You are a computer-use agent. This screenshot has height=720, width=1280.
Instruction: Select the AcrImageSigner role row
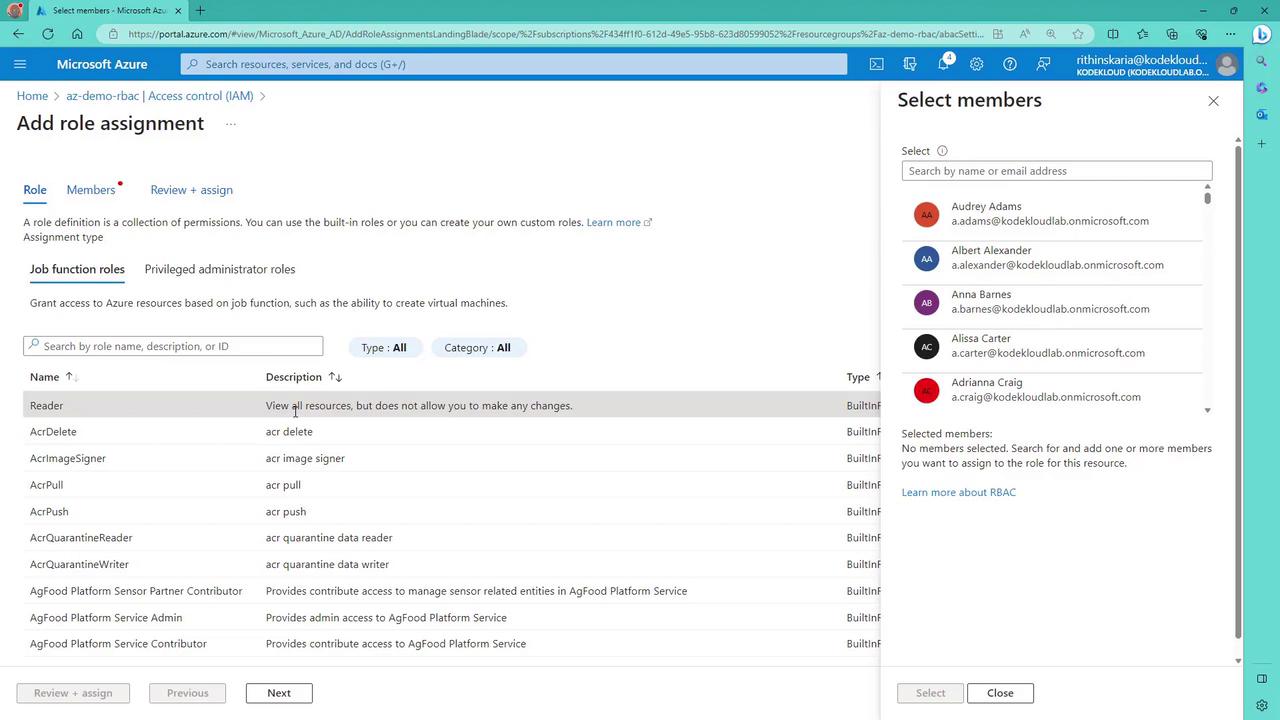450,458
